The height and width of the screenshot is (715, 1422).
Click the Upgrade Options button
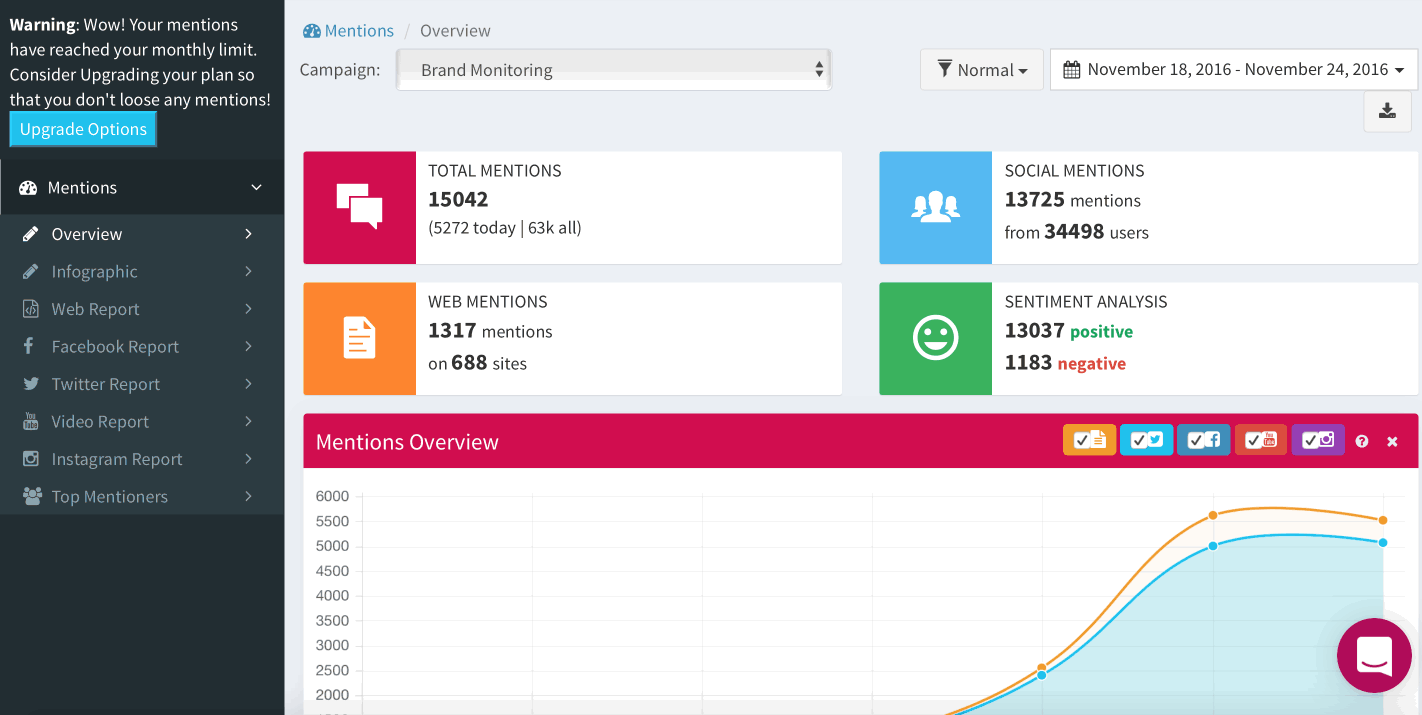[83, 129]
